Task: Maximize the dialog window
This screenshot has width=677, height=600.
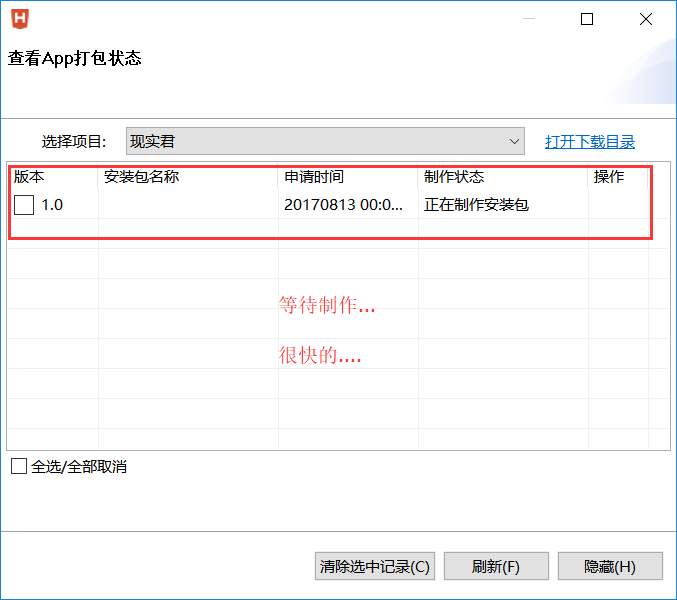Action: [587, 19]
